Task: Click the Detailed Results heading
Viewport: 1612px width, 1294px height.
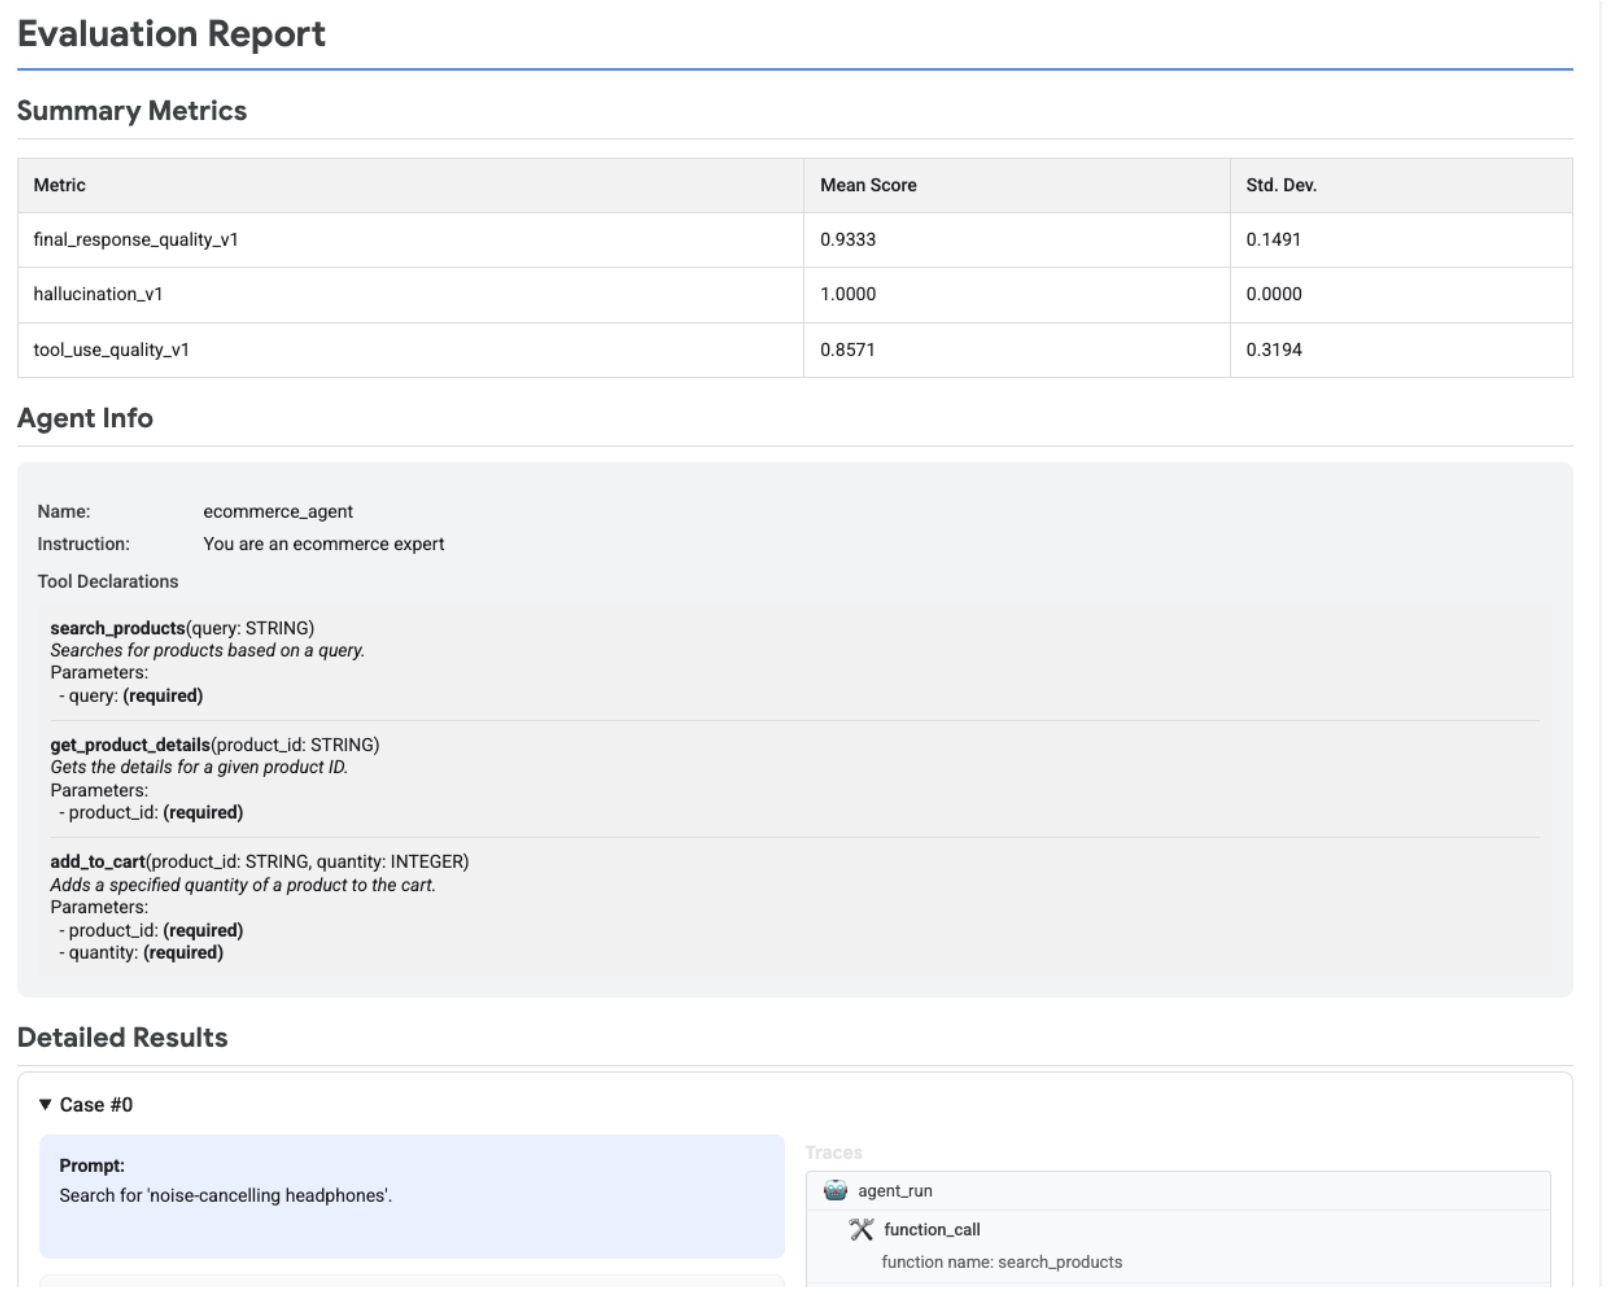Action: [x=122, y=1038]
